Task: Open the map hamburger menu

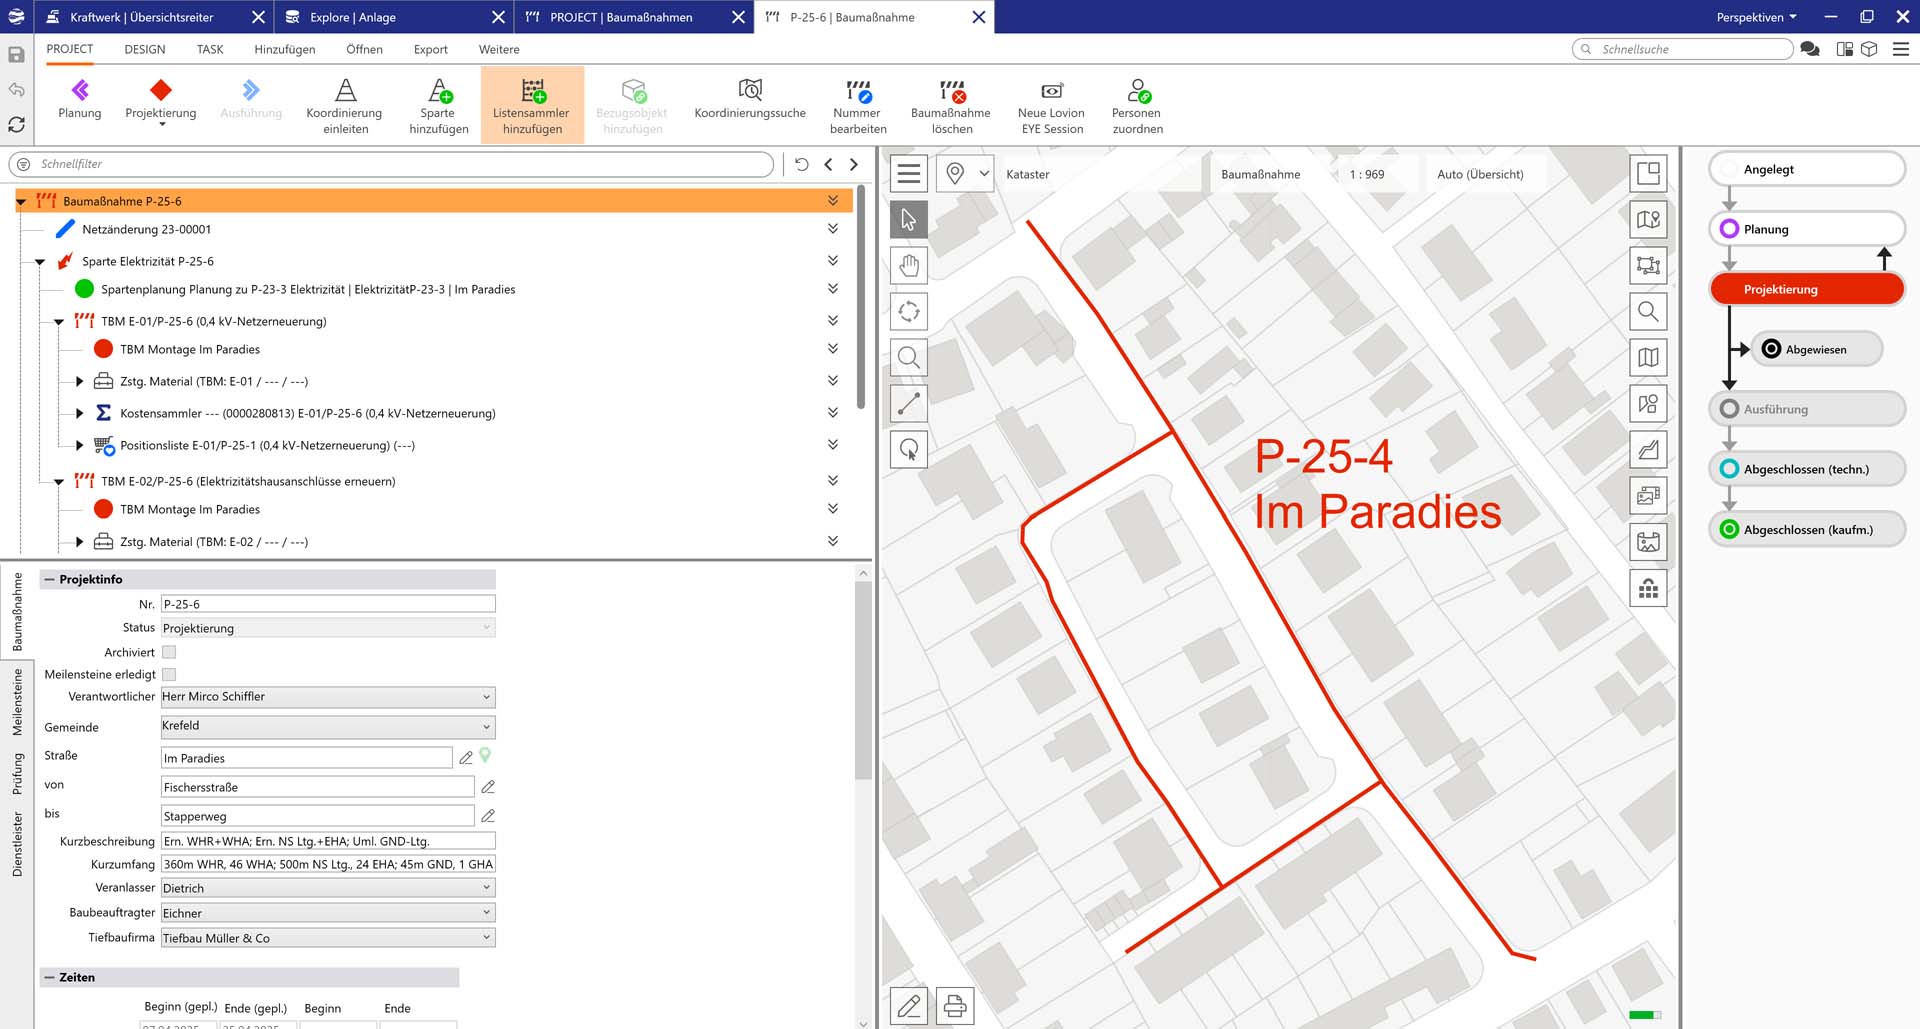Action: click(x=908, y=174)
